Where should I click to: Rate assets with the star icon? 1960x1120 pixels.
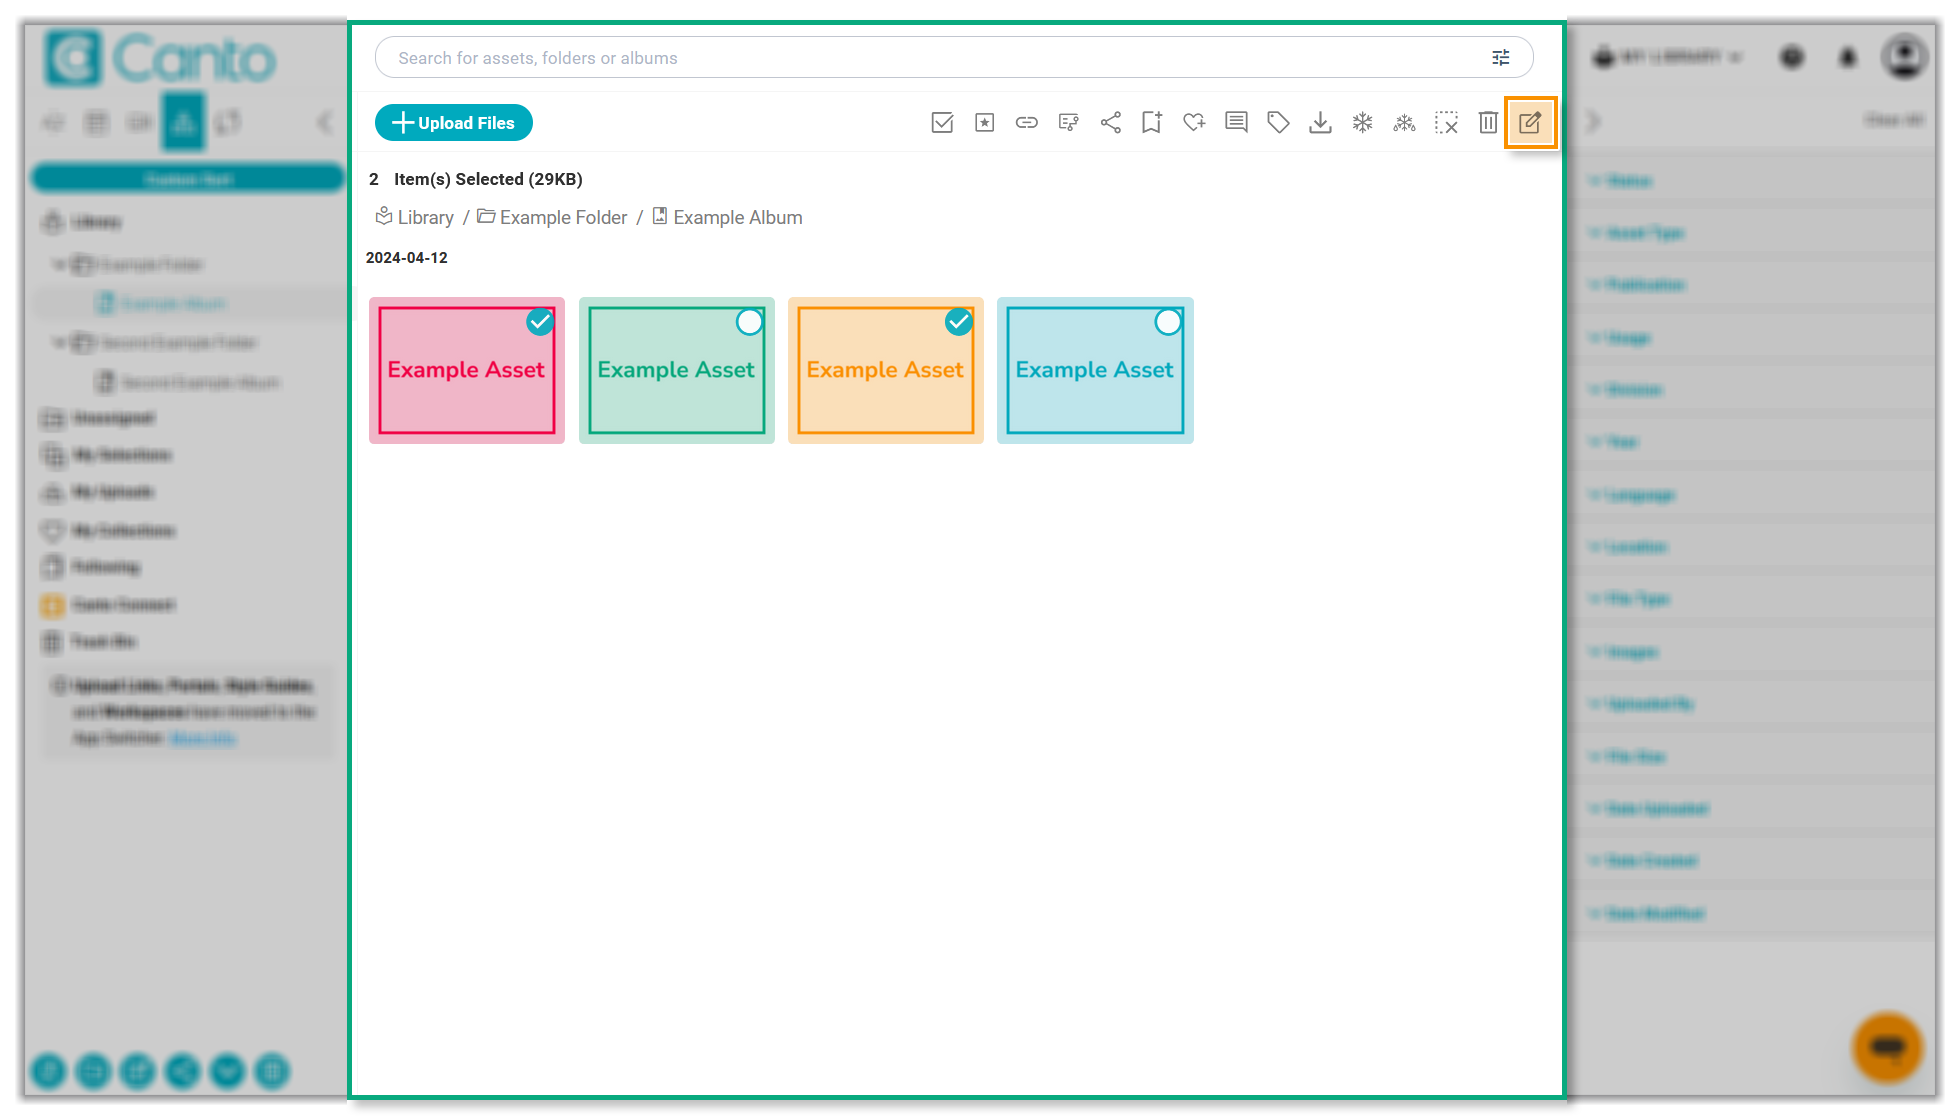pyautogui.click(x=984, y=122)
